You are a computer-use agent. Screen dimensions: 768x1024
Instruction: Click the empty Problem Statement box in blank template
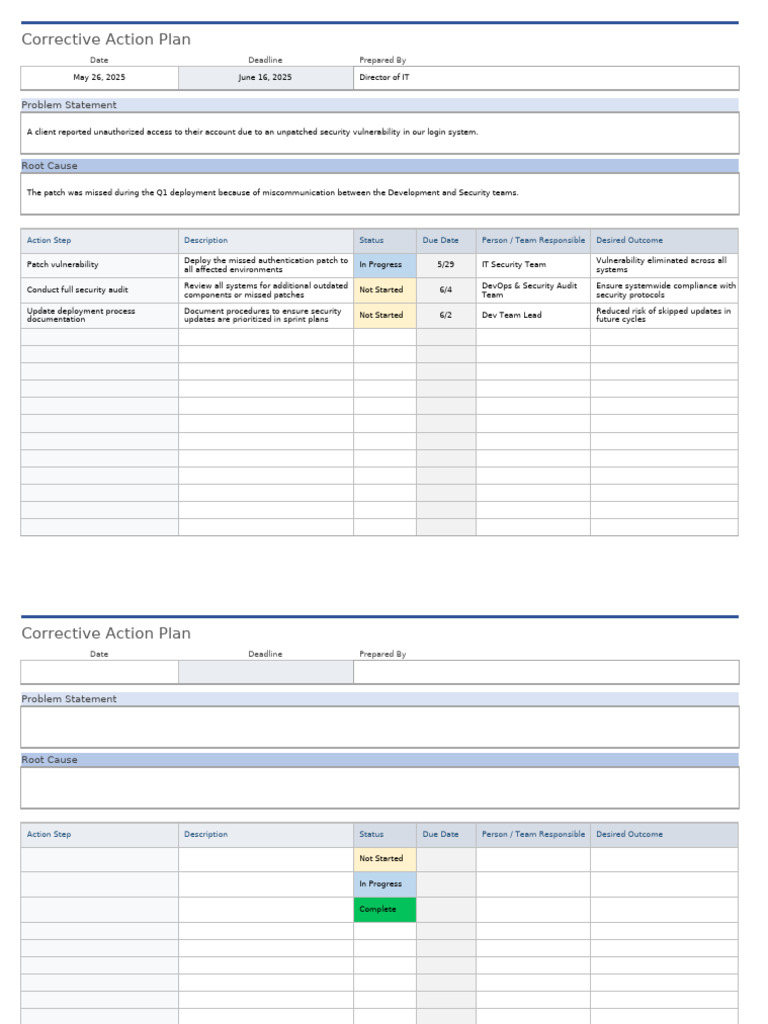379,727
